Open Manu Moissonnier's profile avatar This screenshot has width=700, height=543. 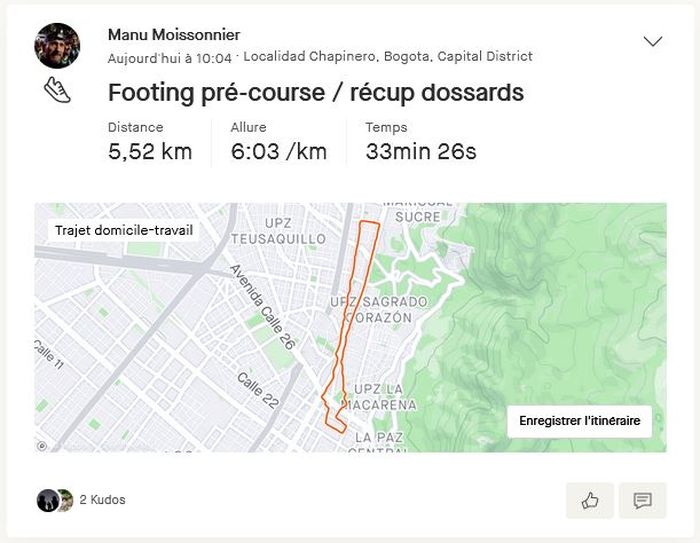pyautogui.click(x=57, y=45)
